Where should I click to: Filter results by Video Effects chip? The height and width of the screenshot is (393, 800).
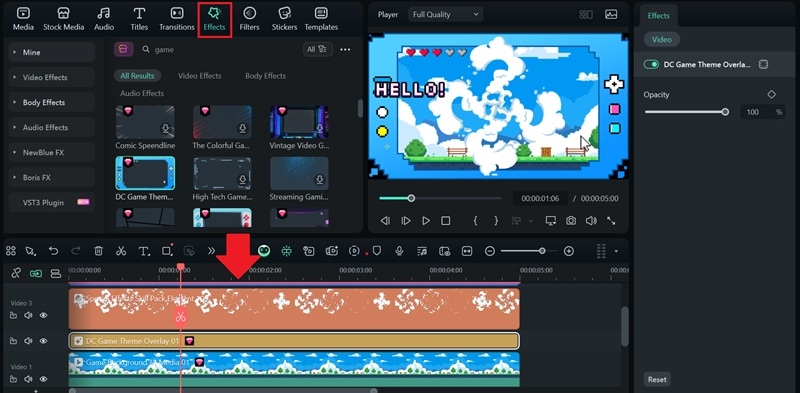[x=199, y=76]
